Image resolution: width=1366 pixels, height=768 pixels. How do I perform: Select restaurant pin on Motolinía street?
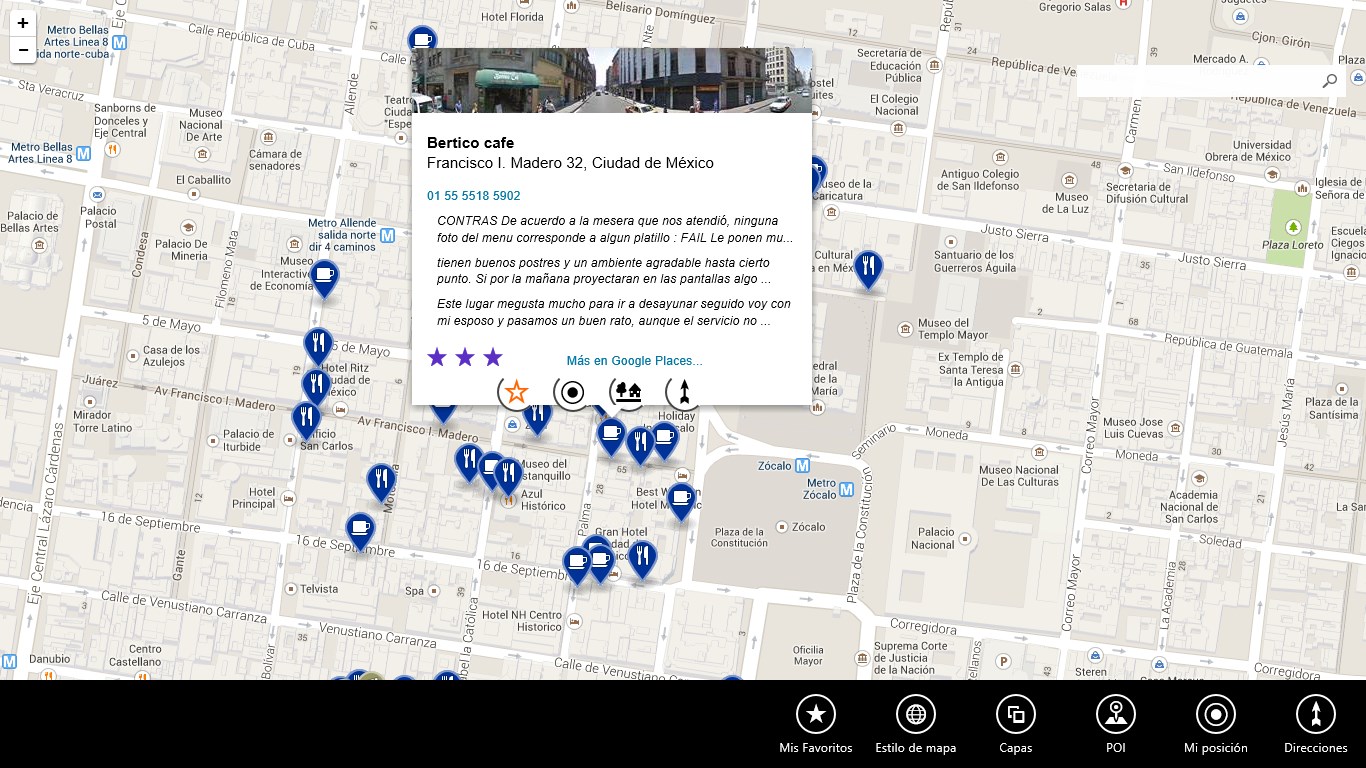click(x=380, y=481)
